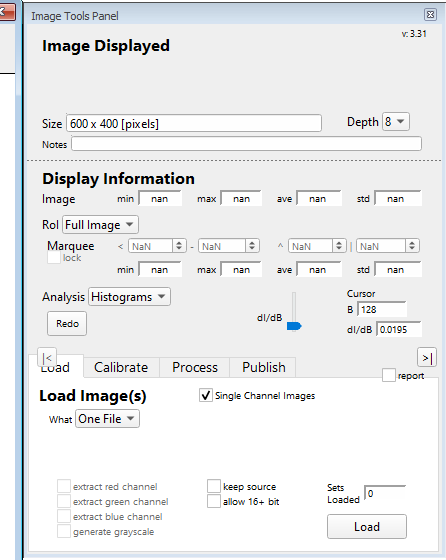Click the Redo button
446x560 pixels.
click(x=67, y=324)
